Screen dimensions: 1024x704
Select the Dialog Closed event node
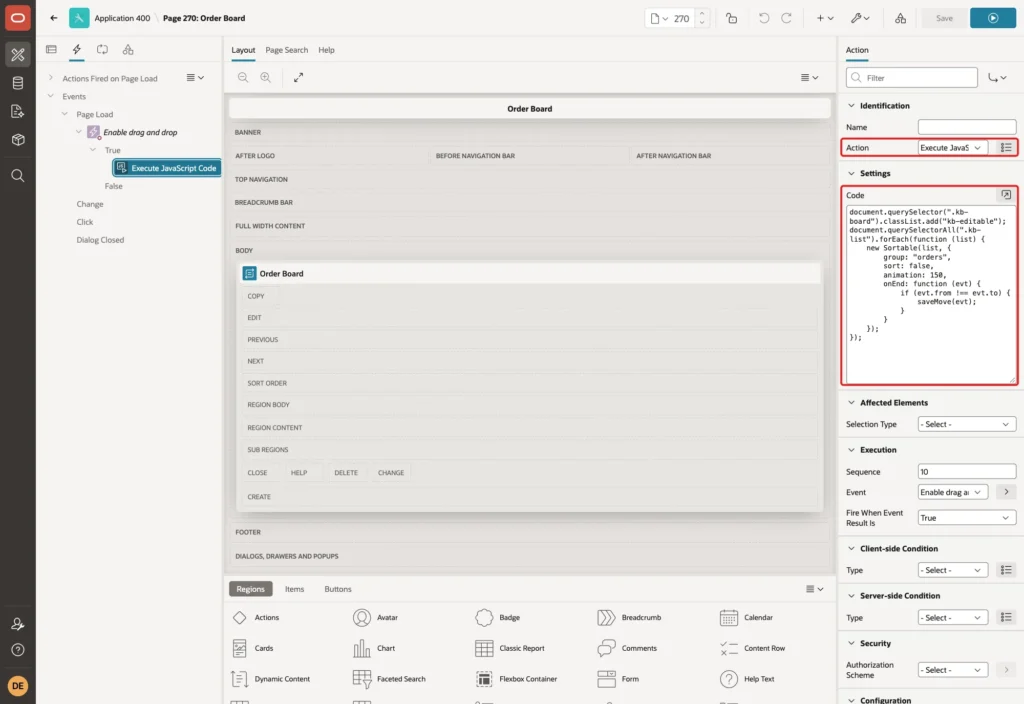coord(100,240)
